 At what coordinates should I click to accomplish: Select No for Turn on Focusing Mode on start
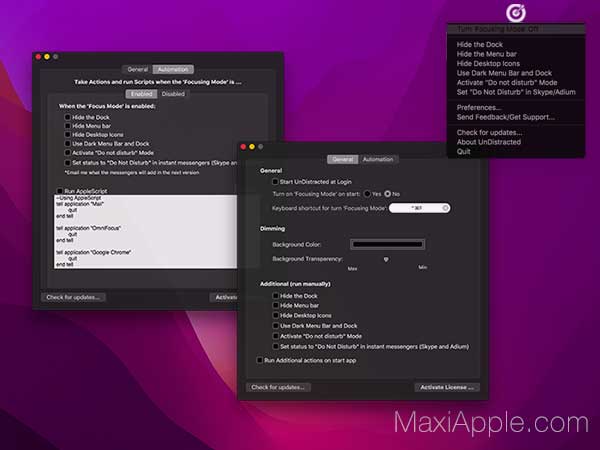tap(388, 194)
